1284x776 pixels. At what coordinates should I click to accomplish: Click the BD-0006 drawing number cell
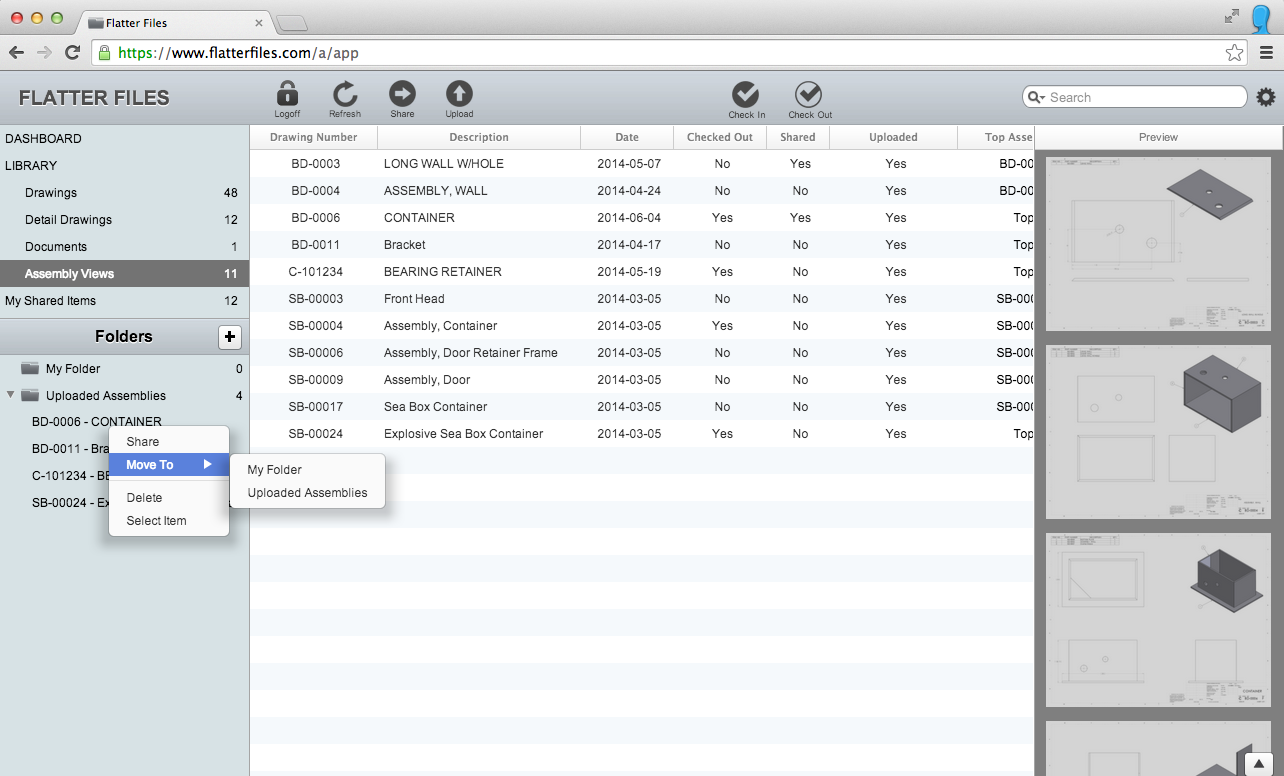315,218
